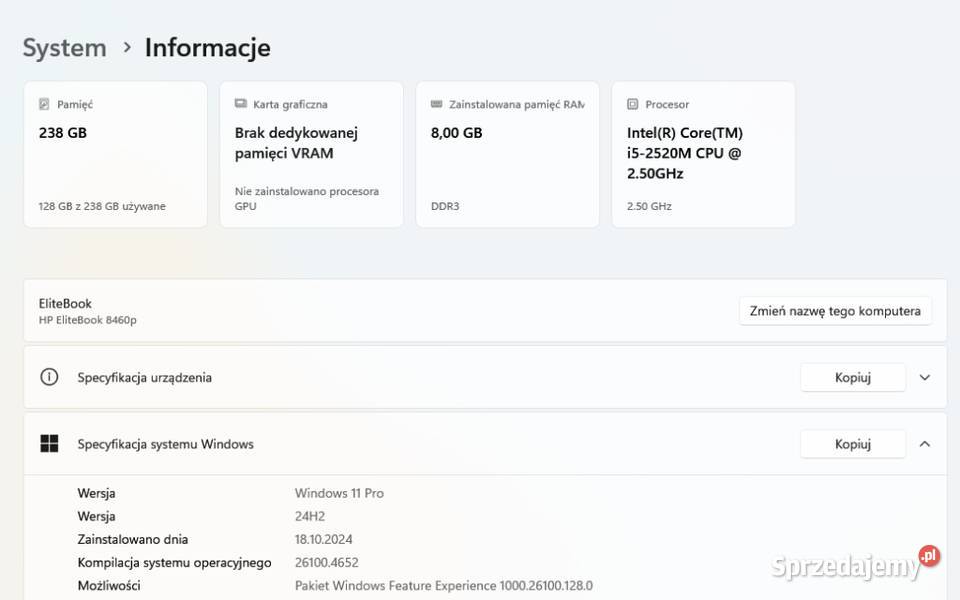Viewport: 960px width, 600px height.
Task: Click the graphics card icon beside Karta graficzna
Action: pyautogui.click(x=240, y=104)
